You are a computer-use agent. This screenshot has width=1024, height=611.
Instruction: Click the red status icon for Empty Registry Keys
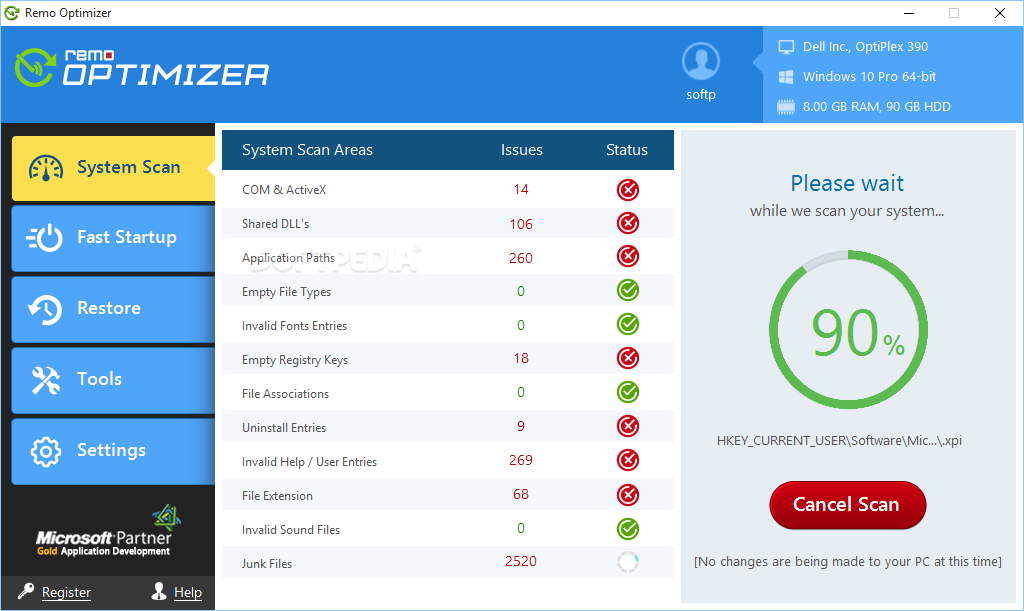point(628,358)
